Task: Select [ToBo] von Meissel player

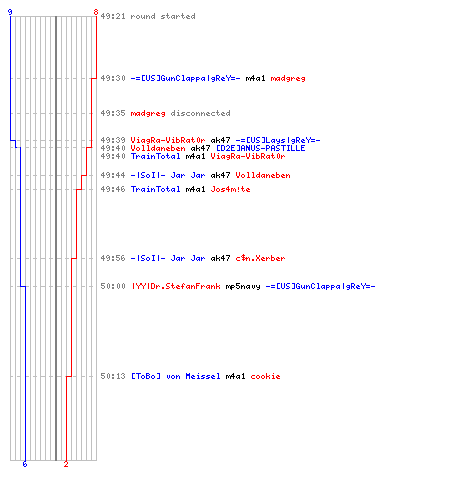Action: point(176,376)
